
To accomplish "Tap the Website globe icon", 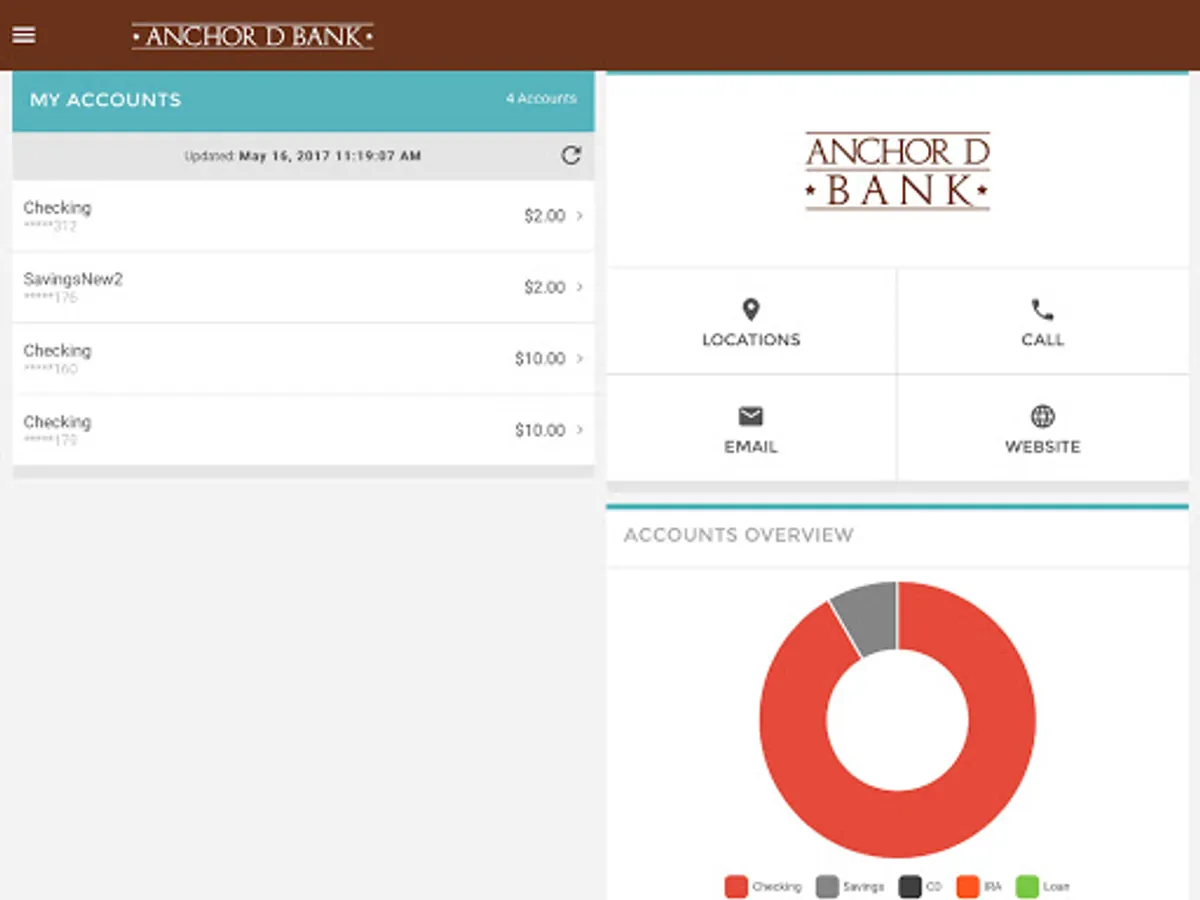I will point(1042,416).
